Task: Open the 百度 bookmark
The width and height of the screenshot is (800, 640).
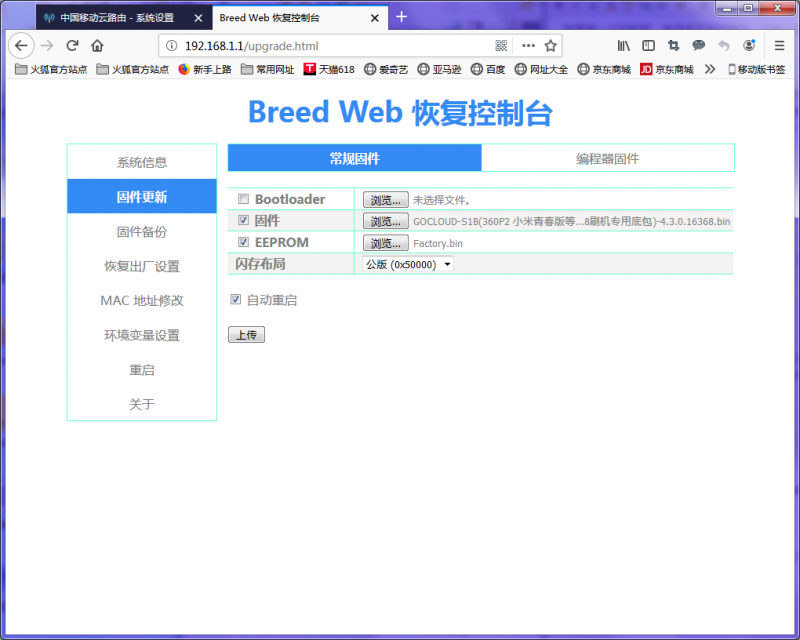Action: [488, 69]
